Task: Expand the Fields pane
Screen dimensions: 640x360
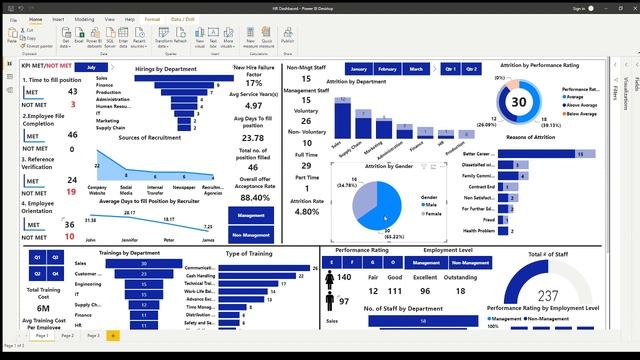Action: [637, 64]
